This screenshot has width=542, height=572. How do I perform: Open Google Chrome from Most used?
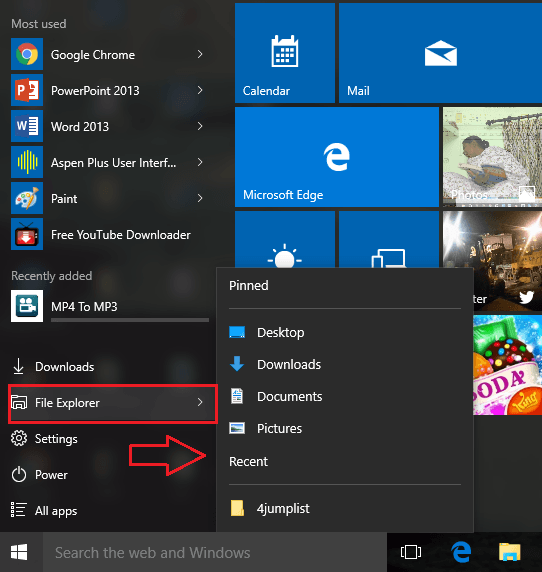point(109,54)
